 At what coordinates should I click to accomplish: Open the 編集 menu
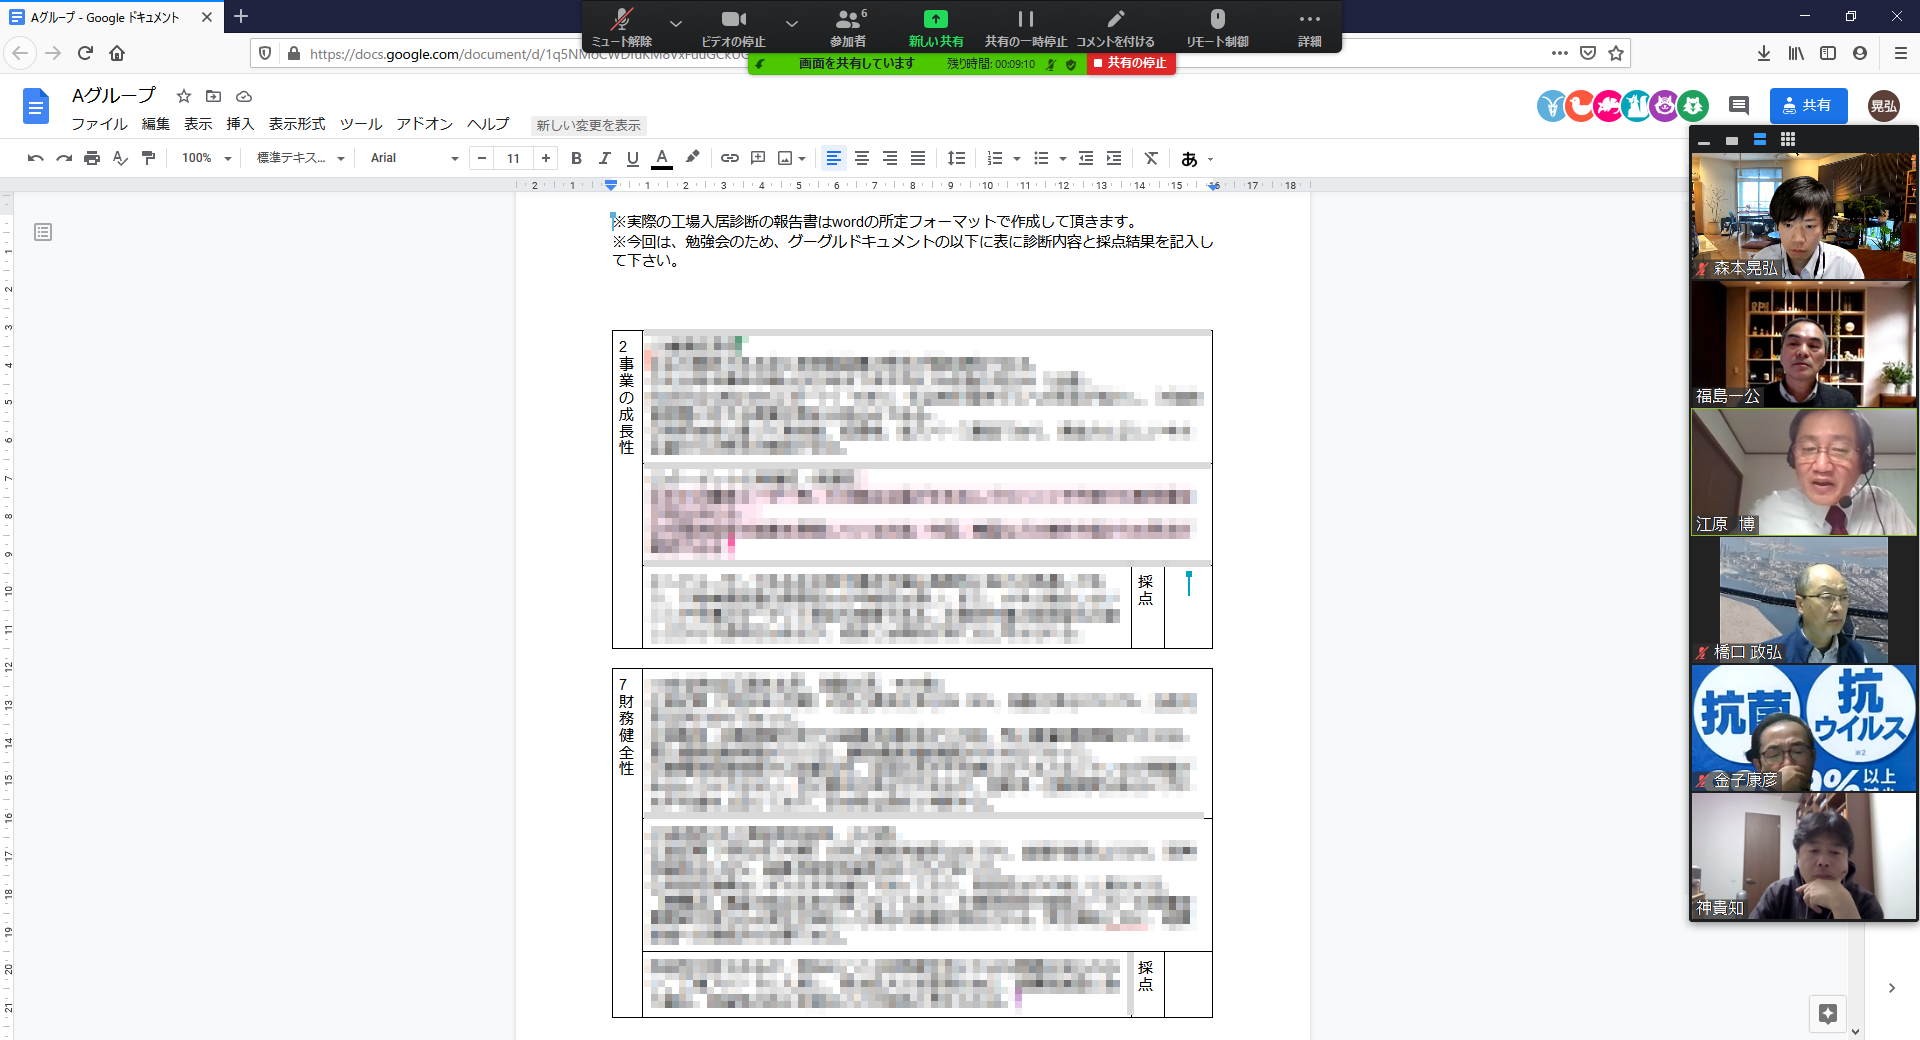point(155,124)
